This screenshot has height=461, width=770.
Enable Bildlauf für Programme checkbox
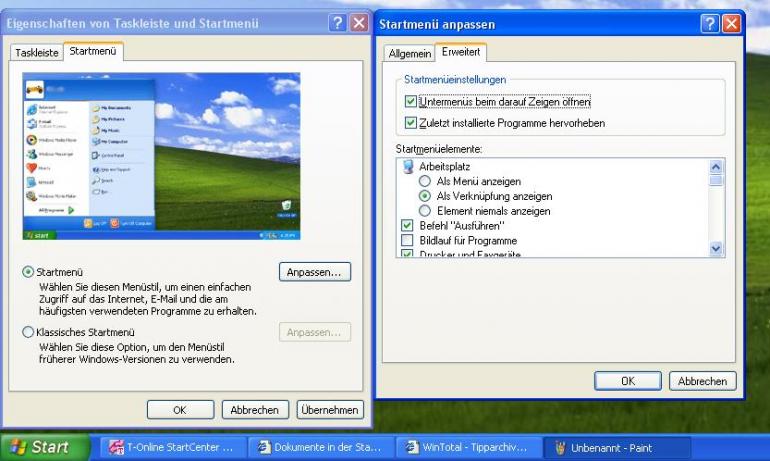[x=407, y=241]
